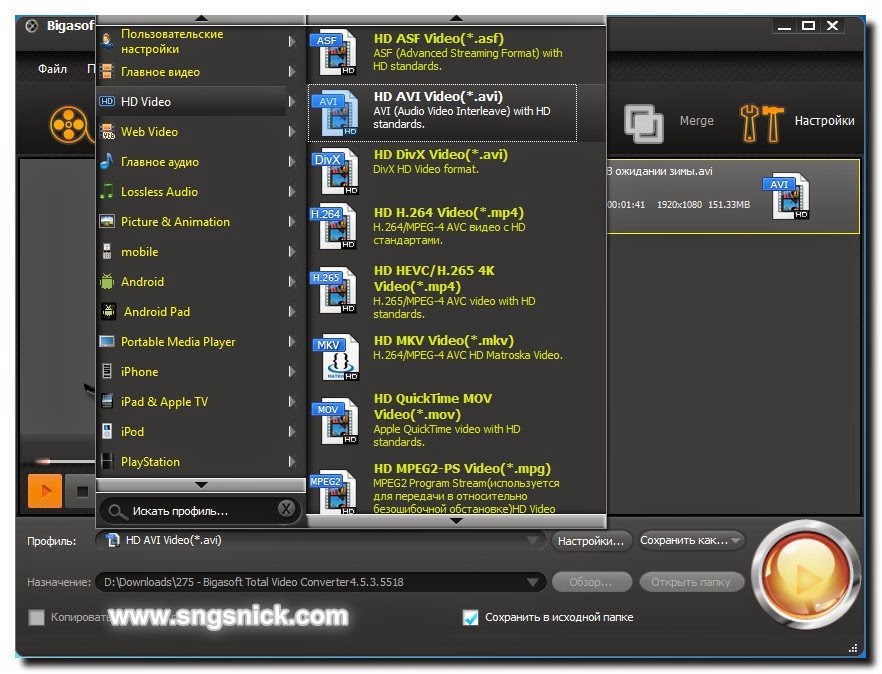Select HD Video category
The height and width of the screenshot is (674, 882).
tap(191, 101)
